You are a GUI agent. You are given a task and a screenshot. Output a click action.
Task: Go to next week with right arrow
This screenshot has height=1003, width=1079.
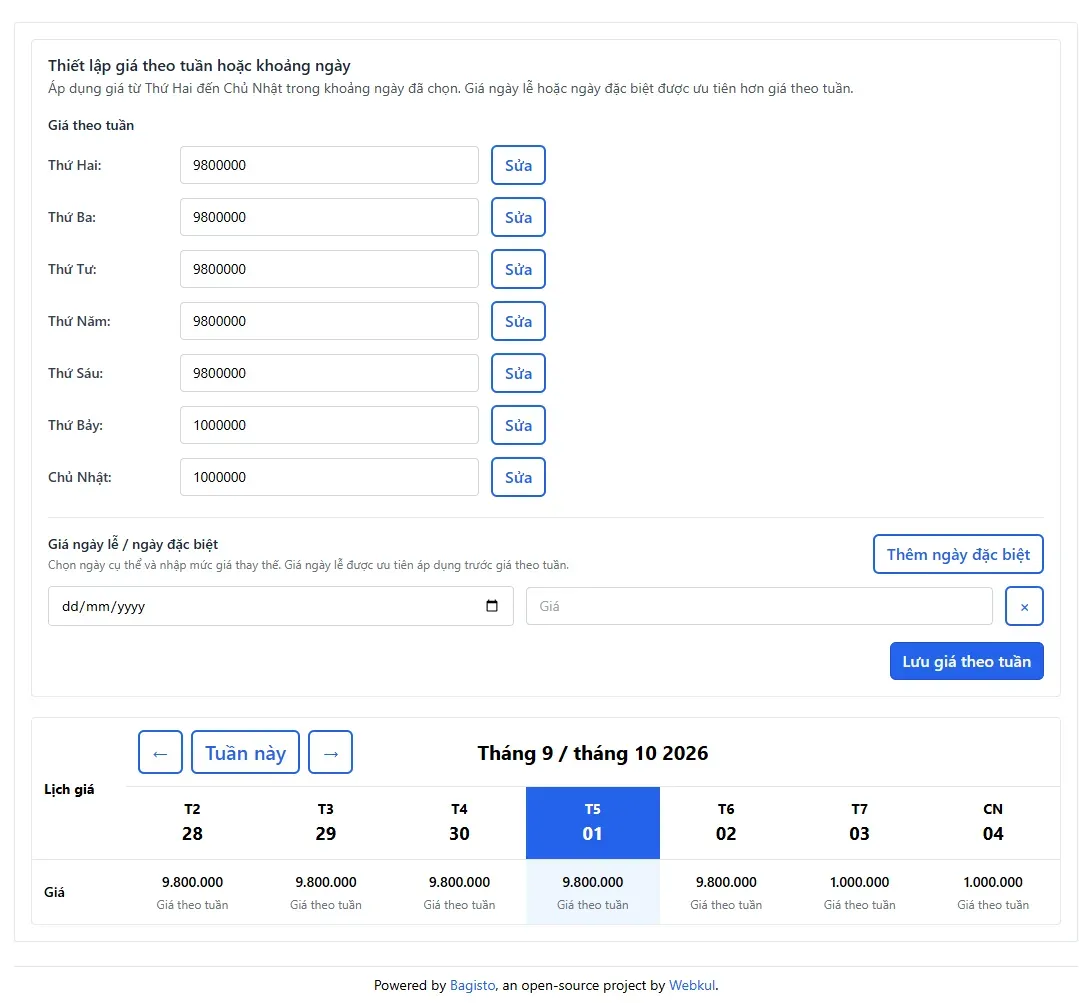pos(330,752)
